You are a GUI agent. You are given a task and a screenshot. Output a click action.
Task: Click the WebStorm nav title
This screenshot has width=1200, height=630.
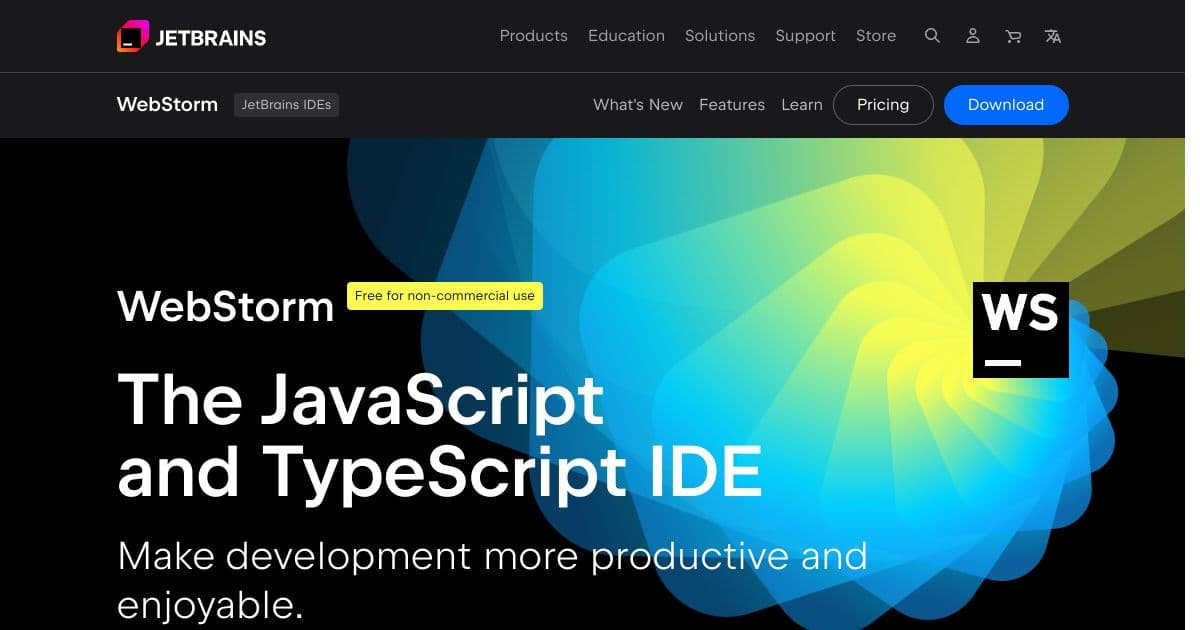pos(167,104)
